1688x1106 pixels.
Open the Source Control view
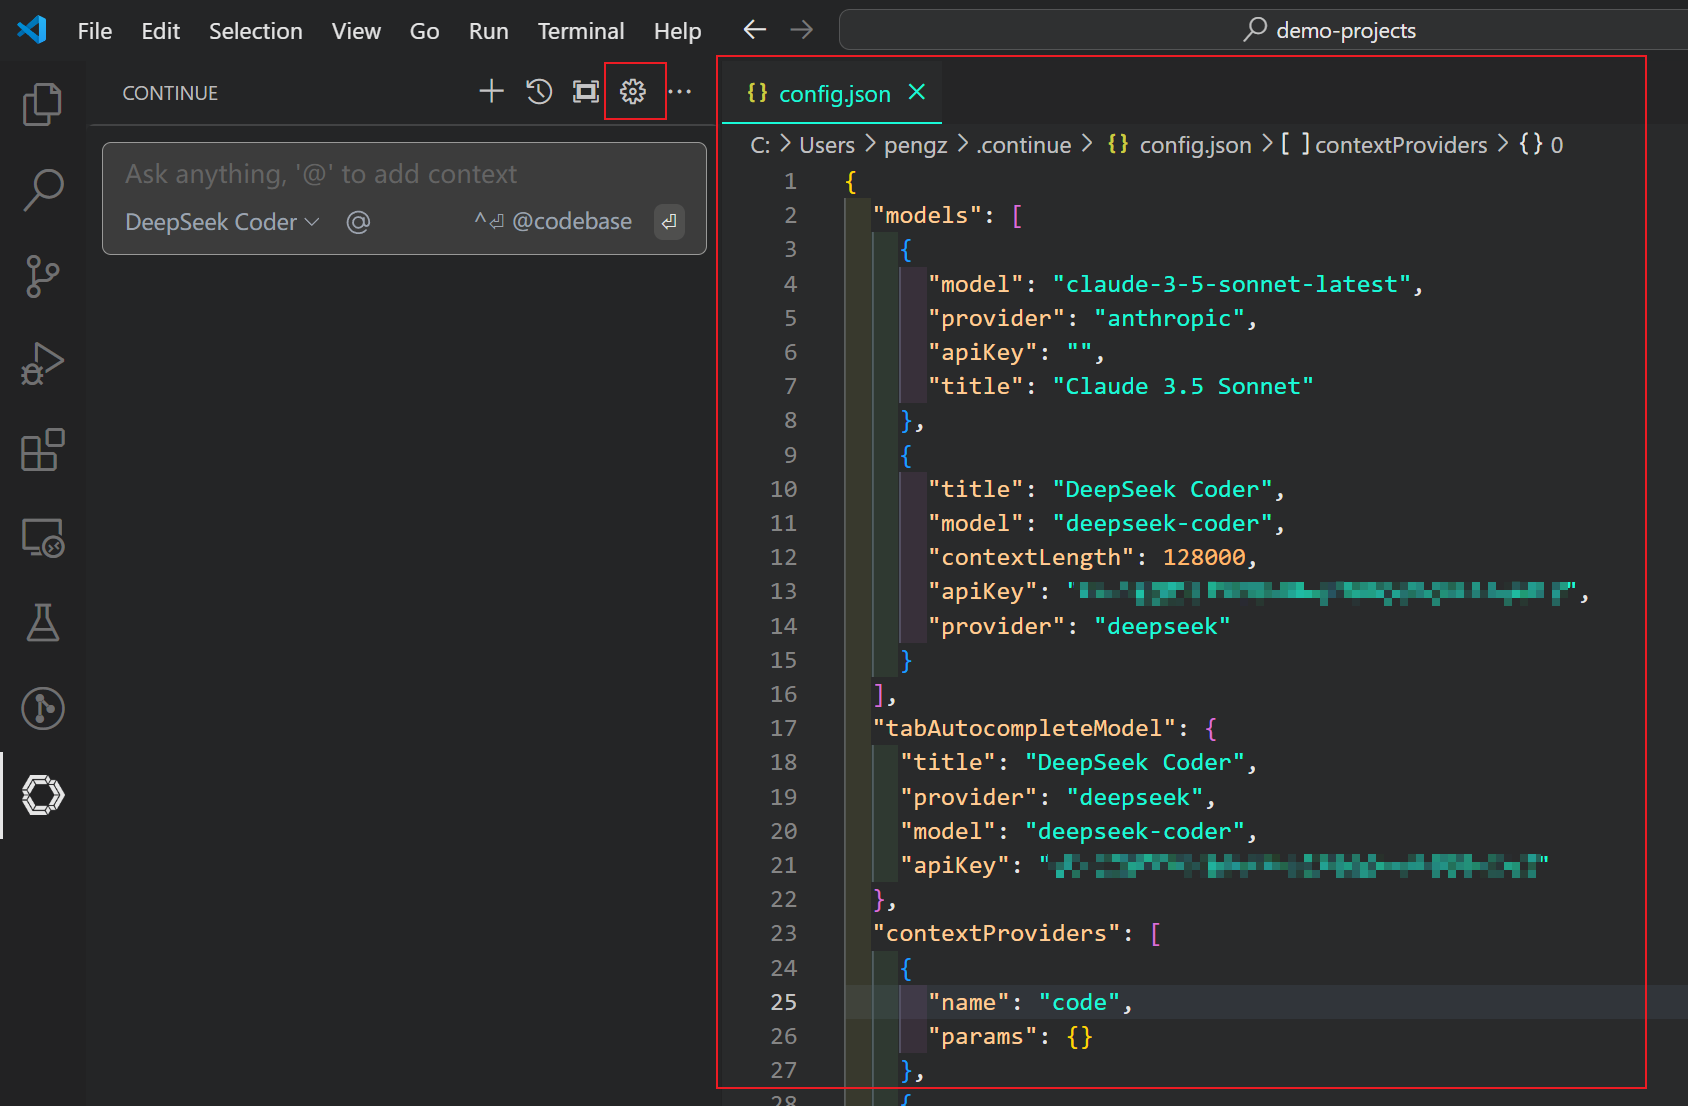(42, 277)
